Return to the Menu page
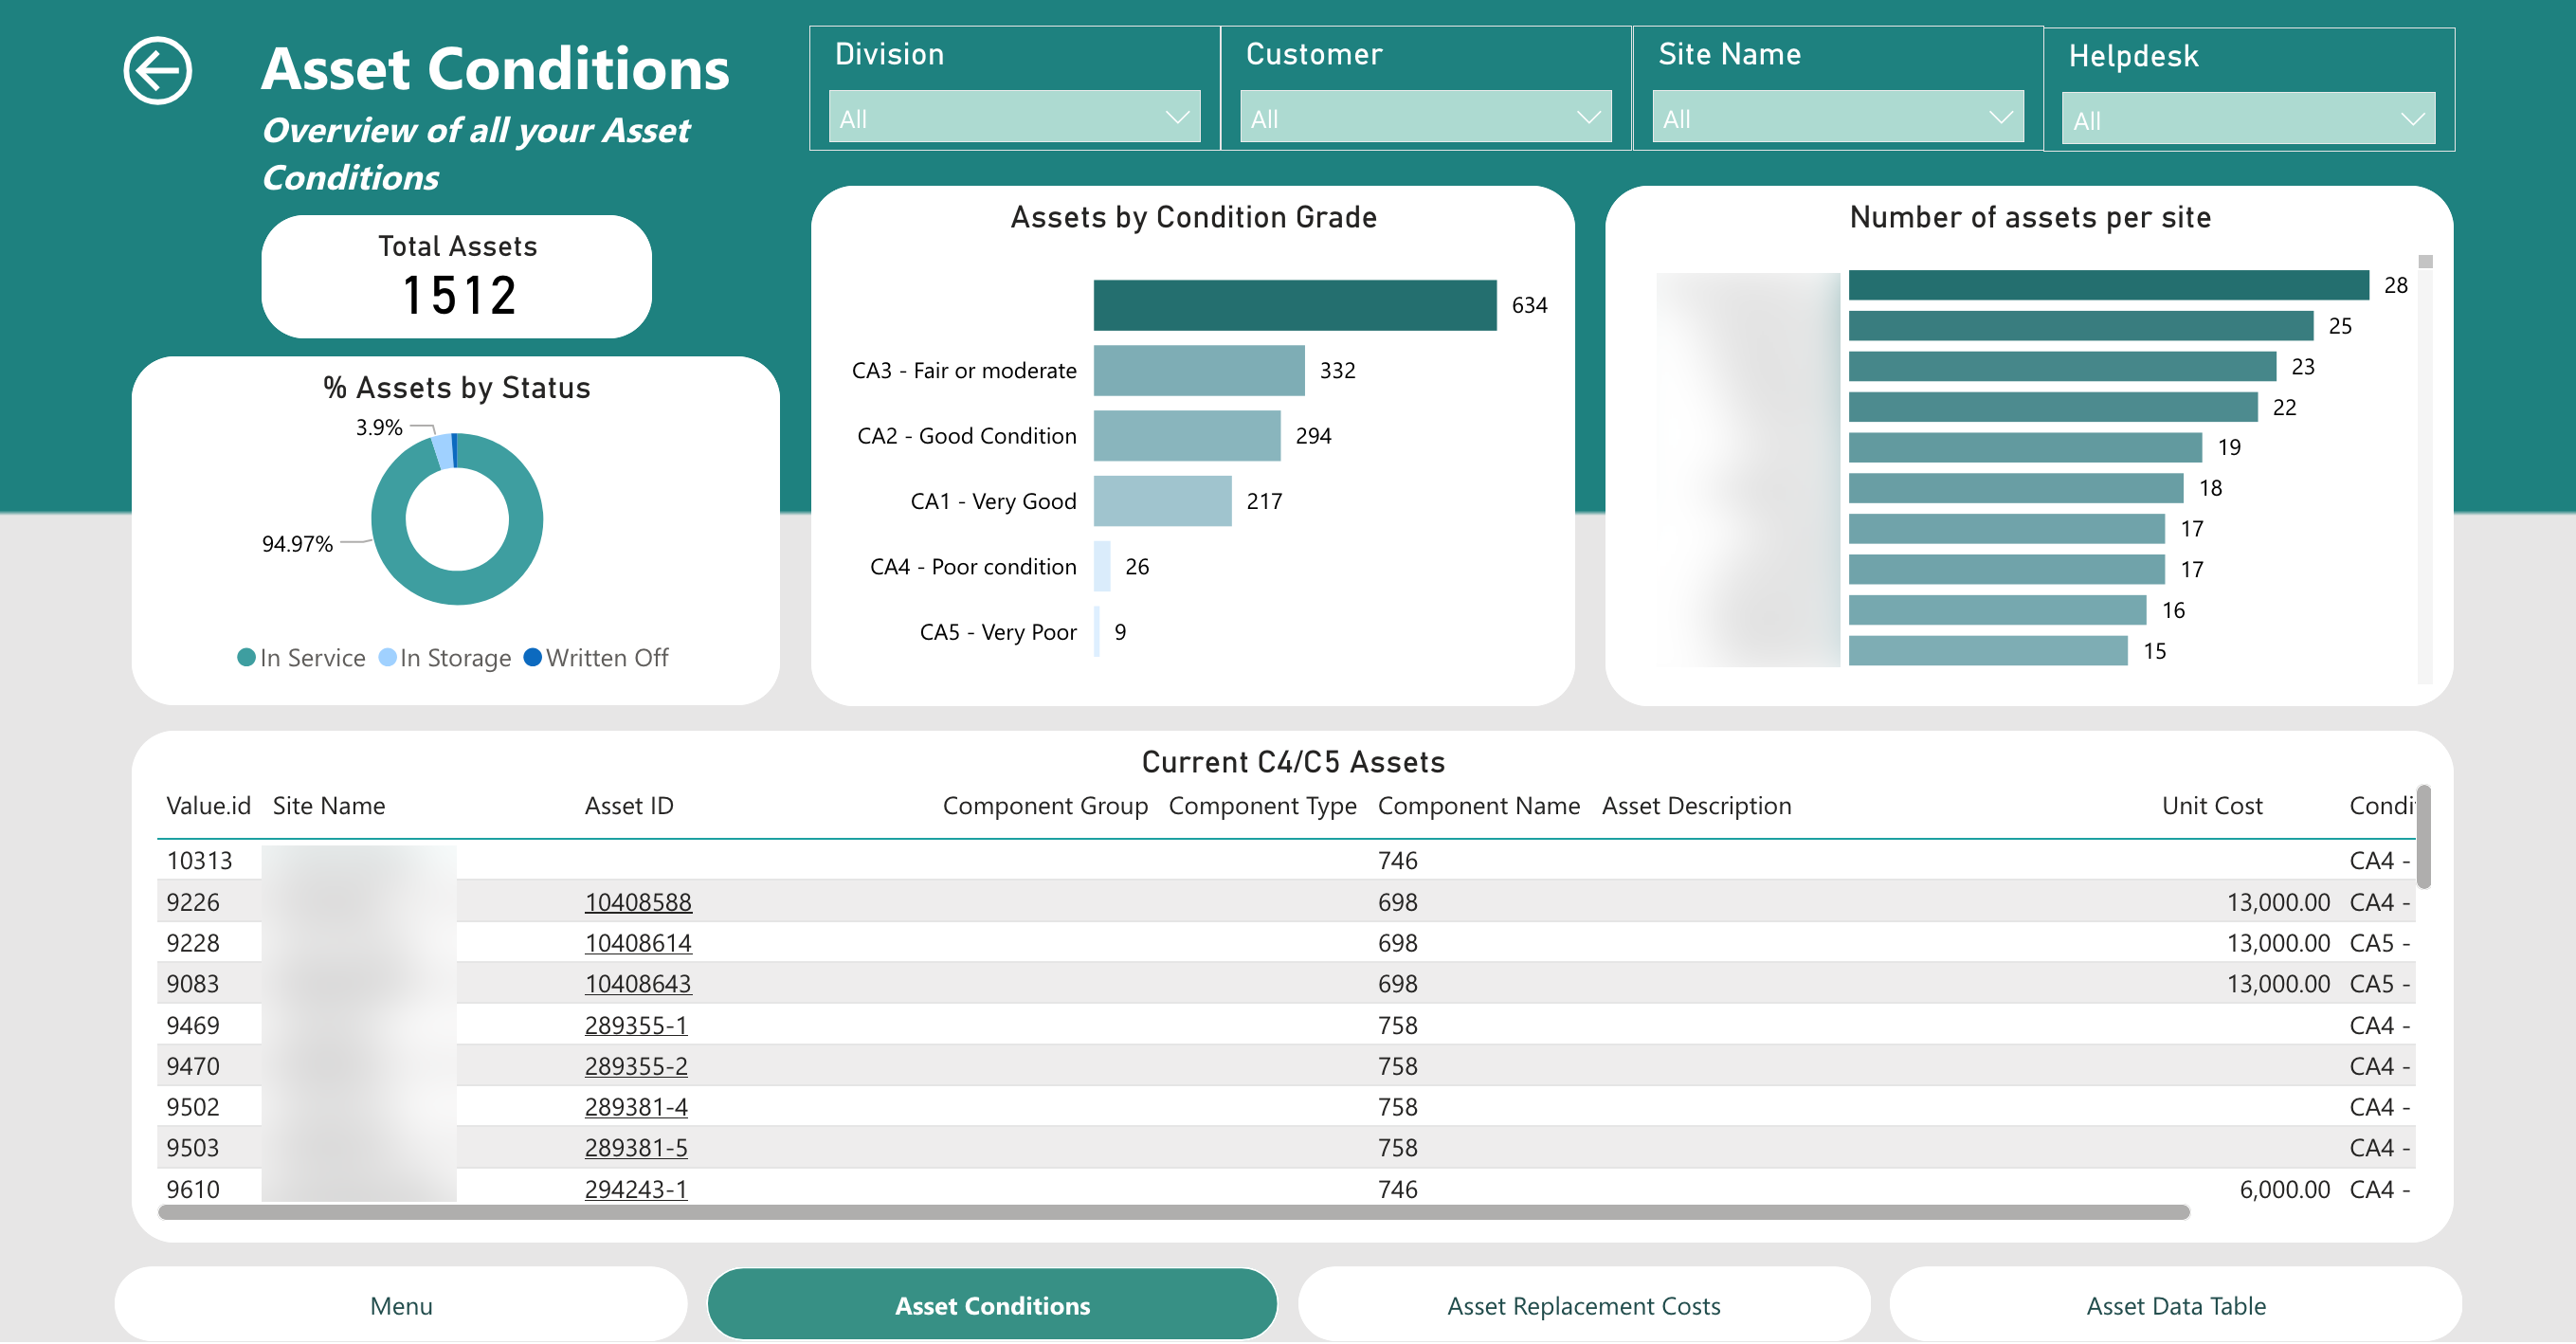Viewport: 2576px width, 1344px height. (x=400, y=1305)
